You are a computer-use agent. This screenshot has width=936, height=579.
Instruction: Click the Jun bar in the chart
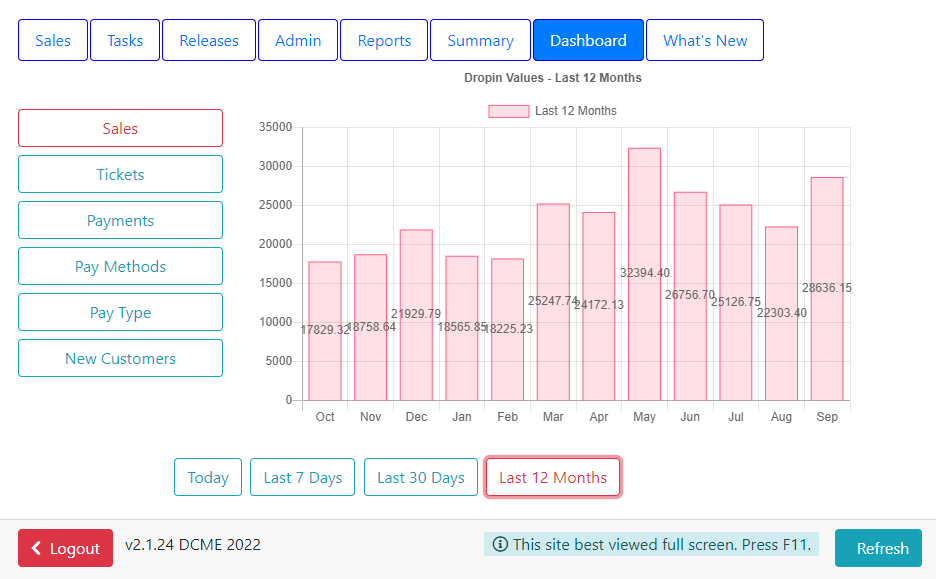pyautogui.click(x=690, y=296)
